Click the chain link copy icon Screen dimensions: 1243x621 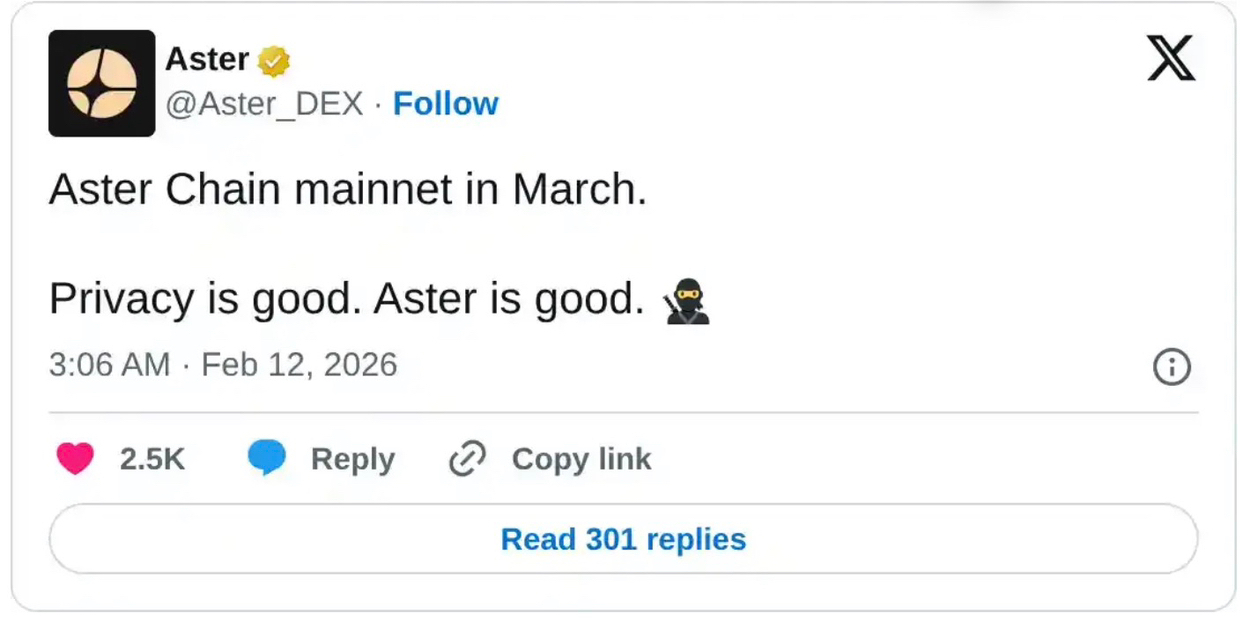(x=467, y=459)
